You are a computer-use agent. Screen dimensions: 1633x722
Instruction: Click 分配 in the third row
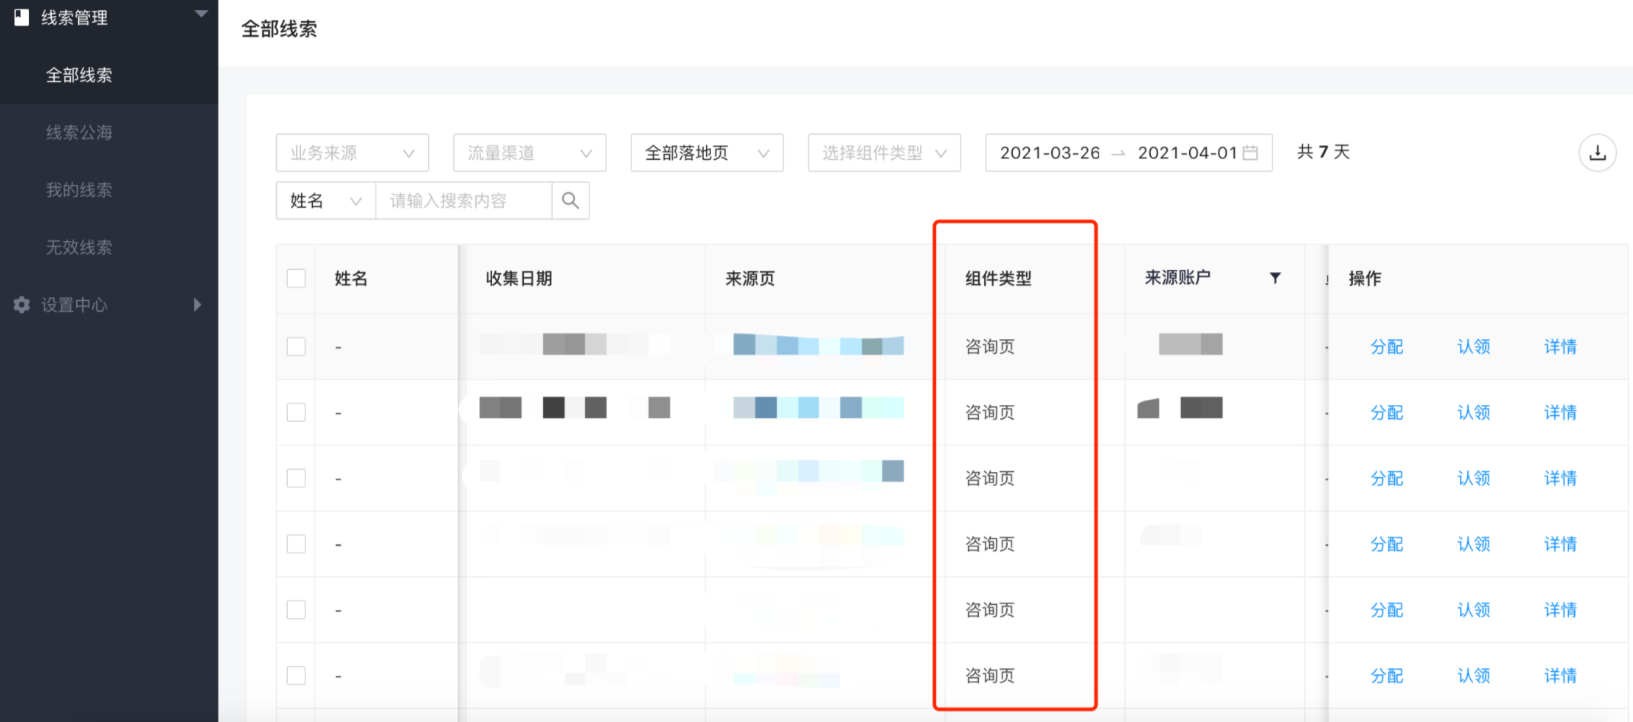point(1386,479)
